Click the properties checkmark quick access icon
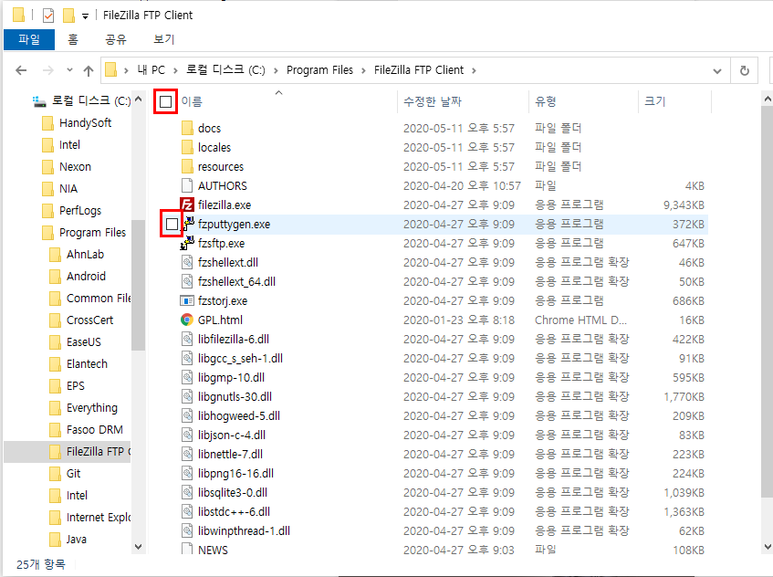 click(x=48, y=15)
